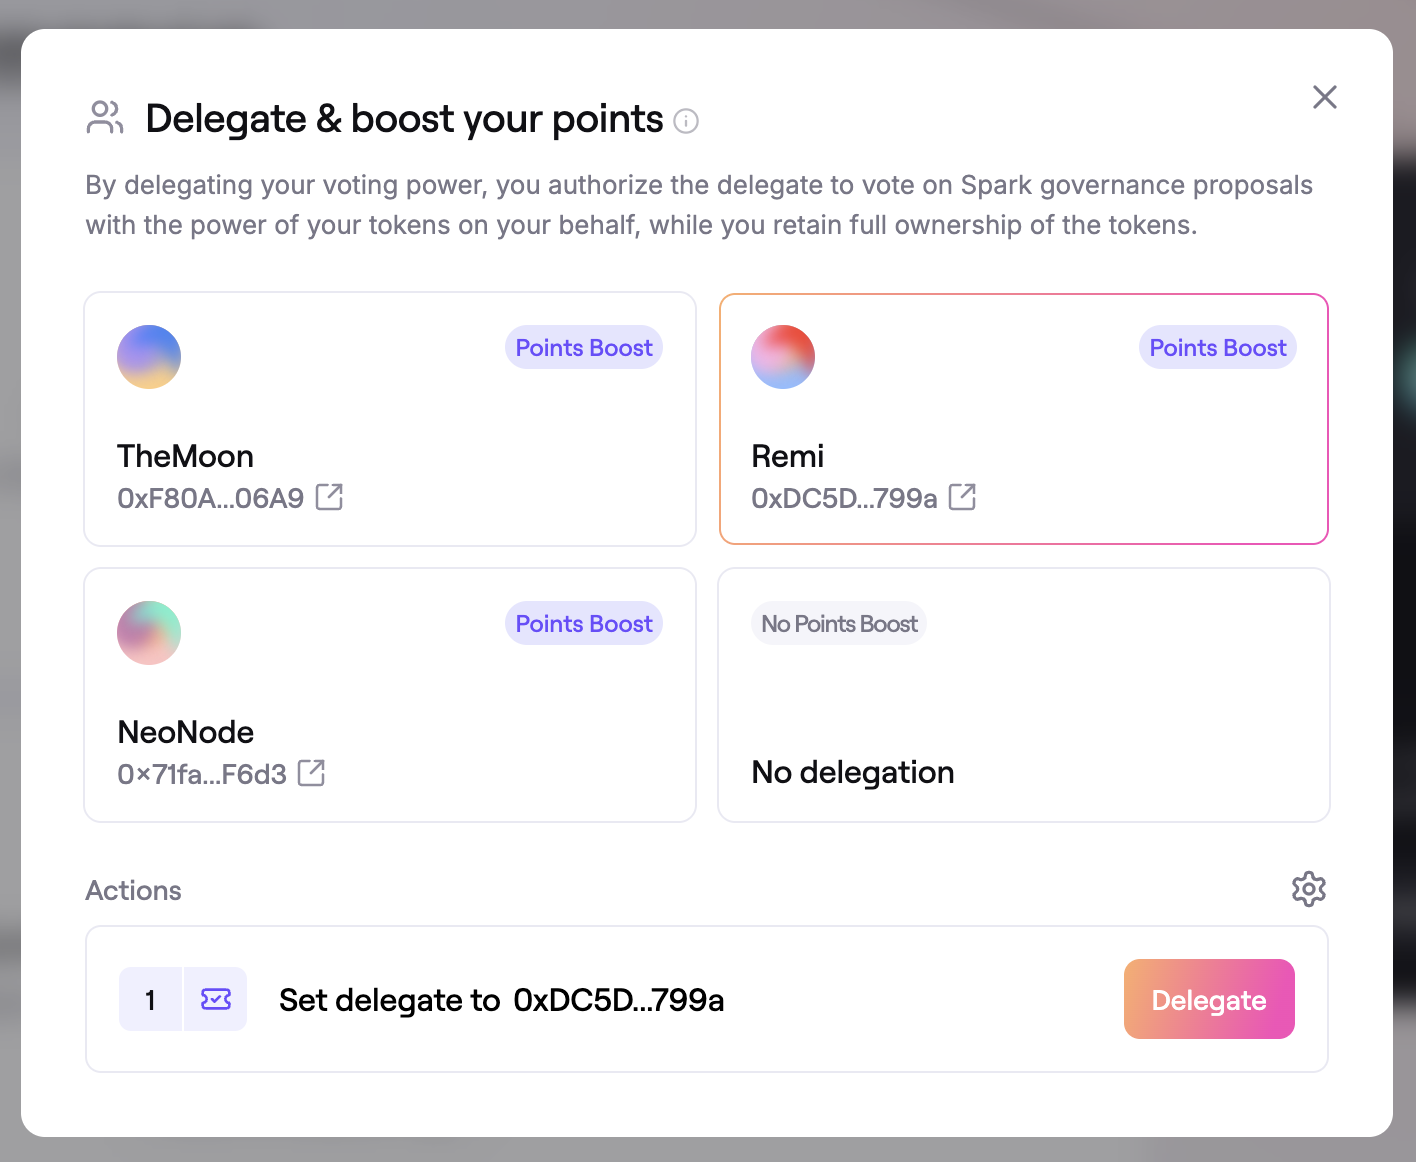Click NeoNode's pastel avatar
Viewport: 1416px width, 1162px height.
149,633
